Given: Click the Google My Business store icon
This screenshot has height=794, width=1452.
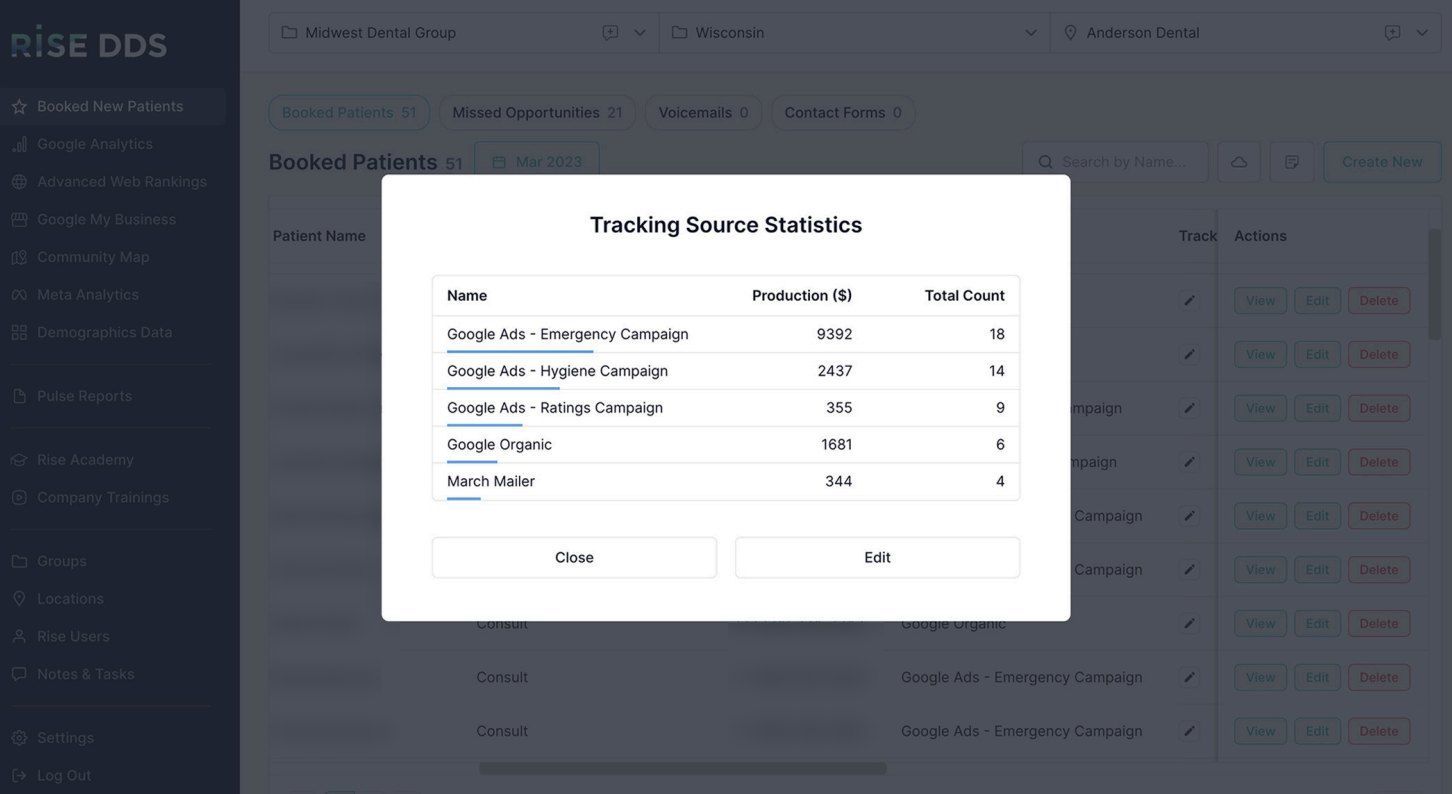Looking at the screenshot, I should 19,219.
